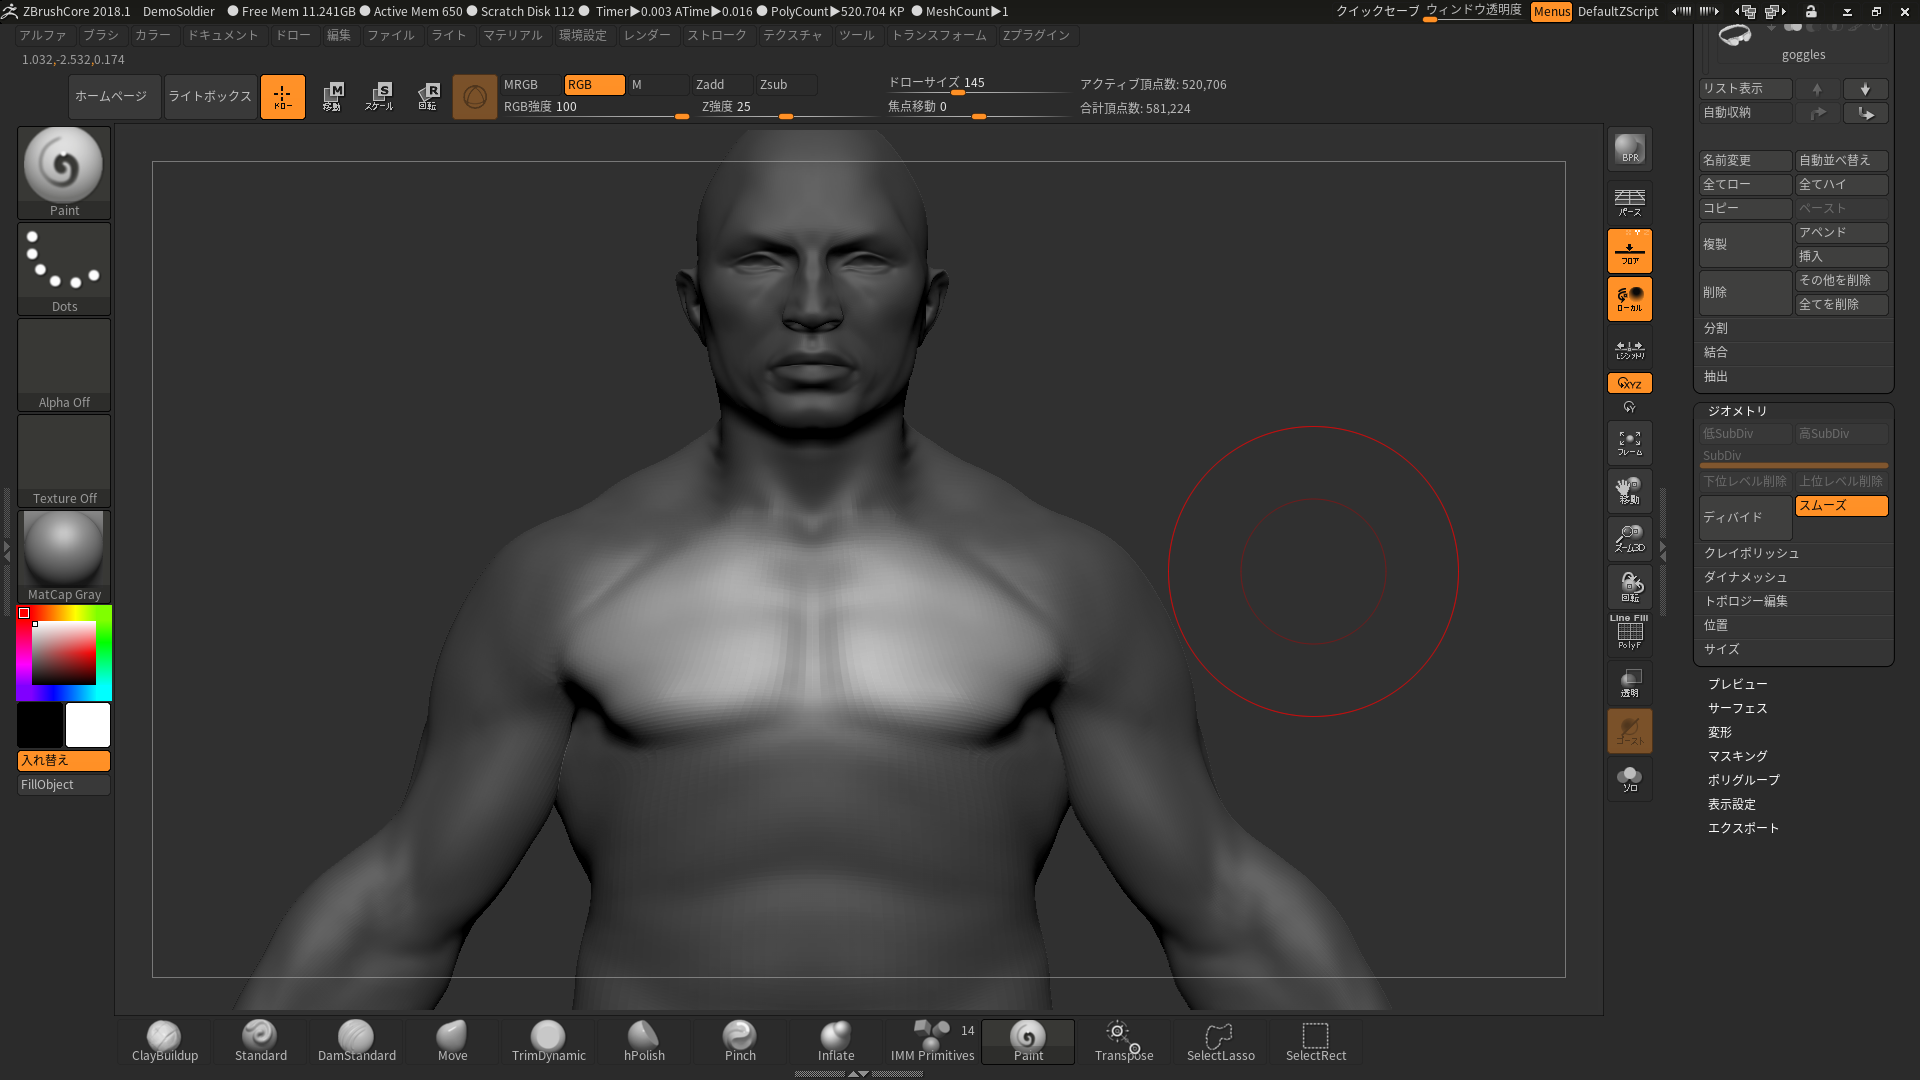Screen dimensions: 1920x1080
Task: Select the DamStandard brush
Action: [x=356, y=1041]
